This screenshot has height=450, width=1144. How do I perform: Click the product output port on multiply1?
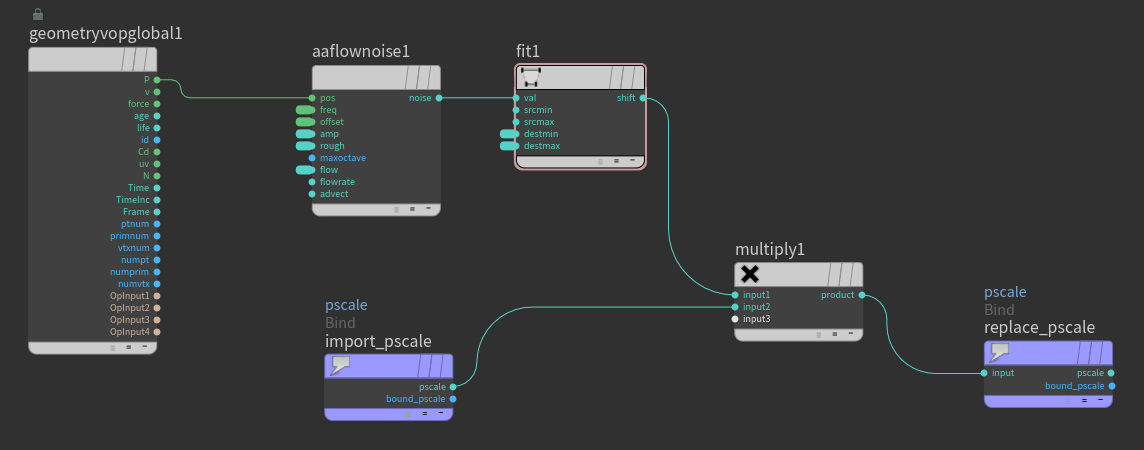(862, 295)
